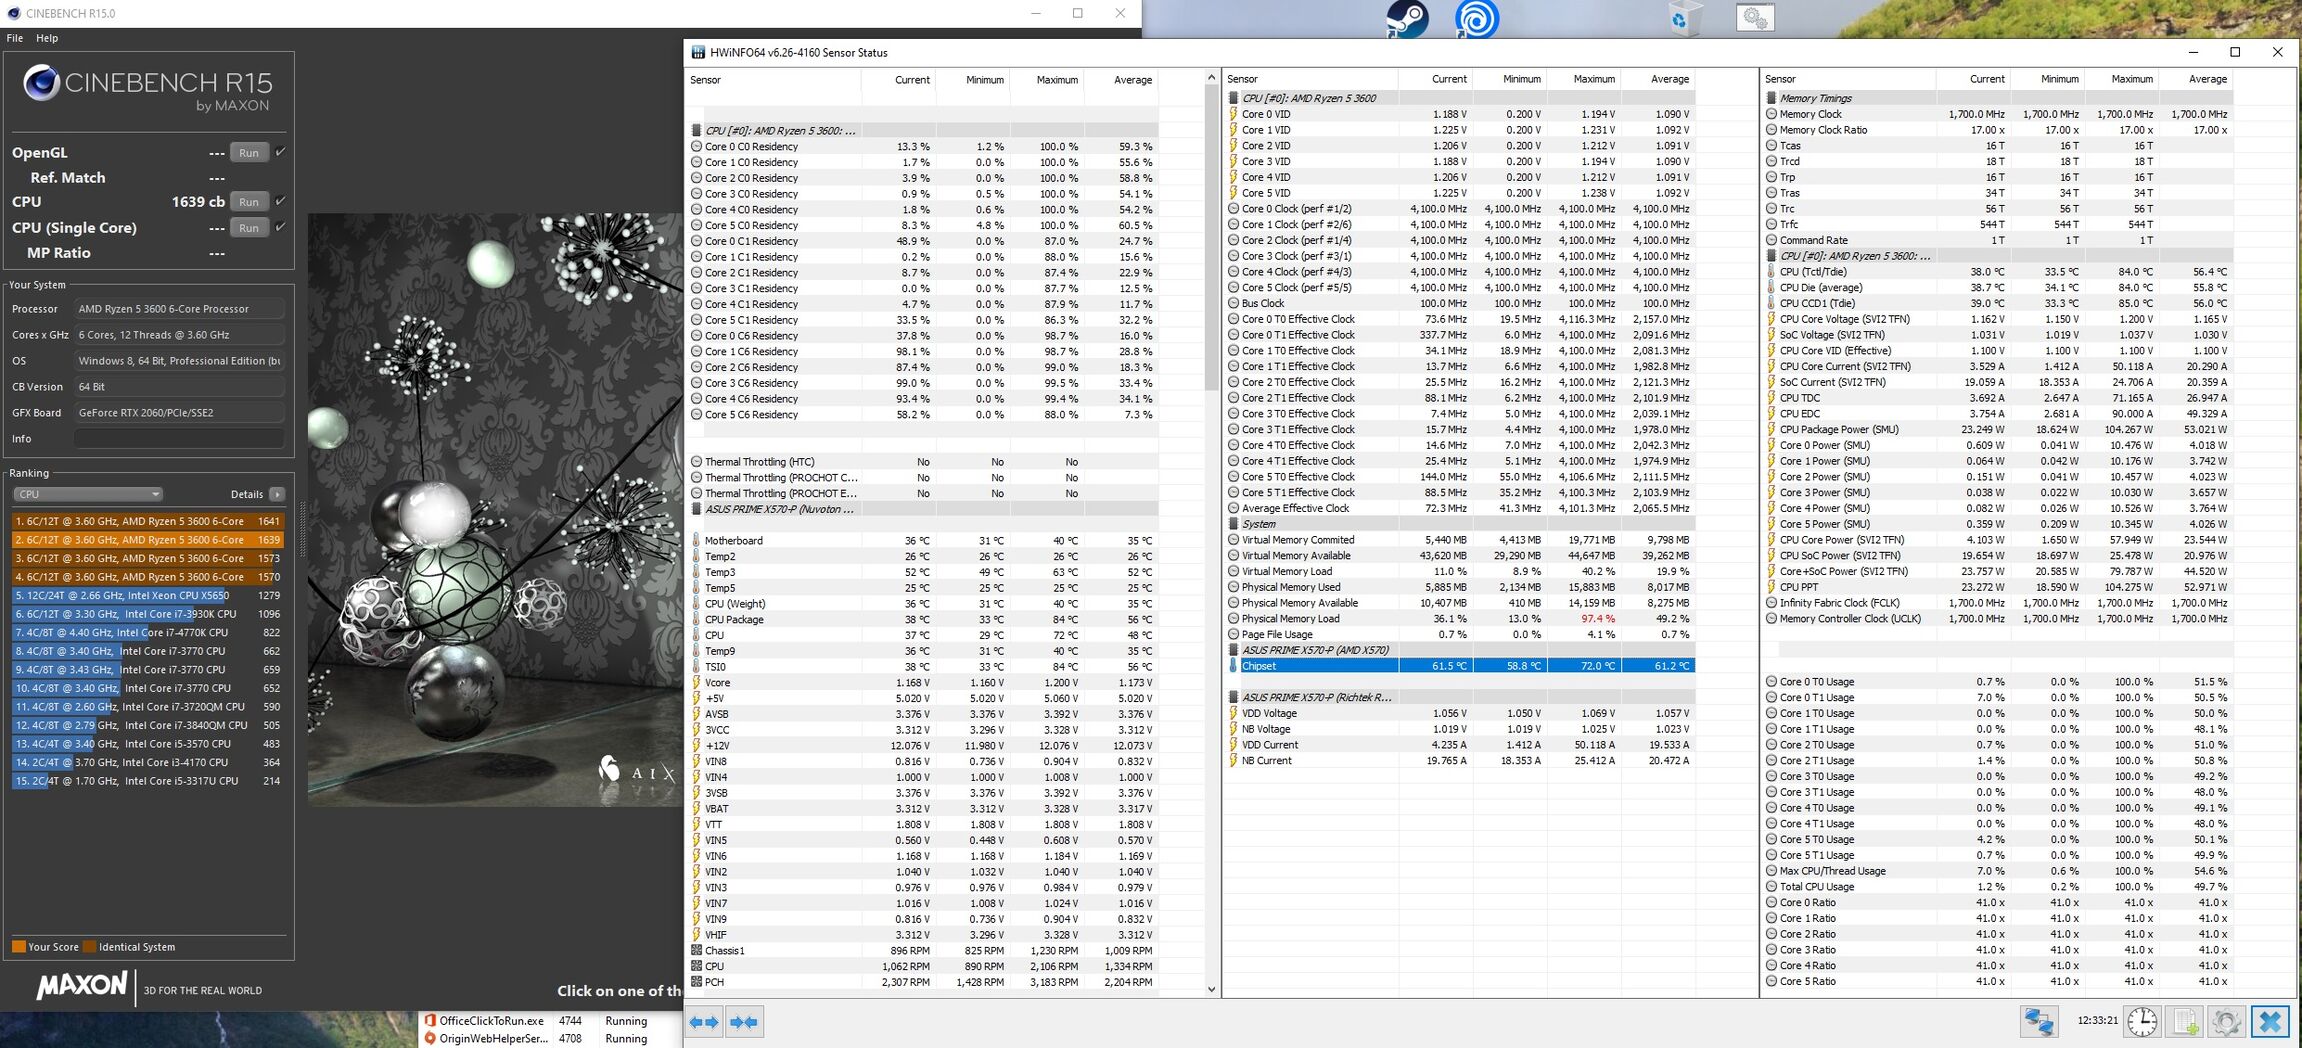The width and height of the screenshot is (2302, 1048).
Task: Click the Current column header above C0 Residency
Action: (912, 80)
